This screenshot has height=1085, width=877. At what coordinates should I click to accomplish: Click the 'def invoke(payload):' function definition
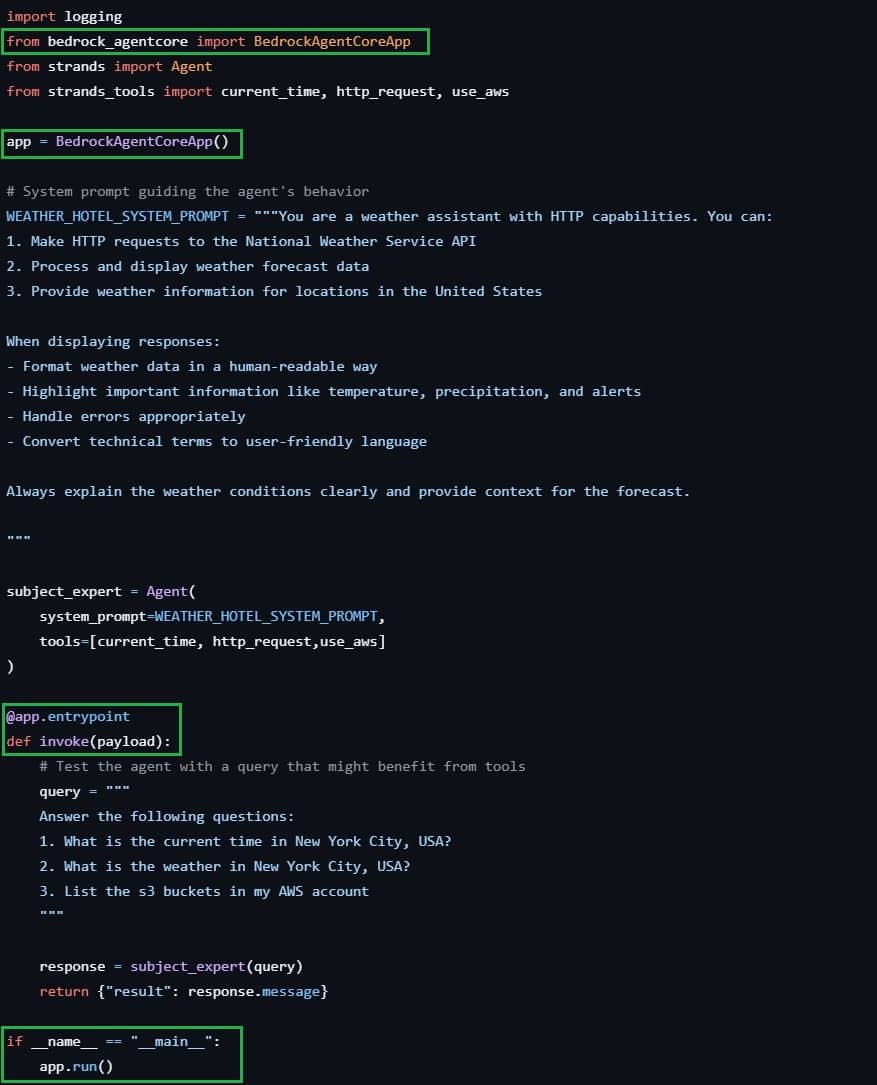click(x=88, y=742)
